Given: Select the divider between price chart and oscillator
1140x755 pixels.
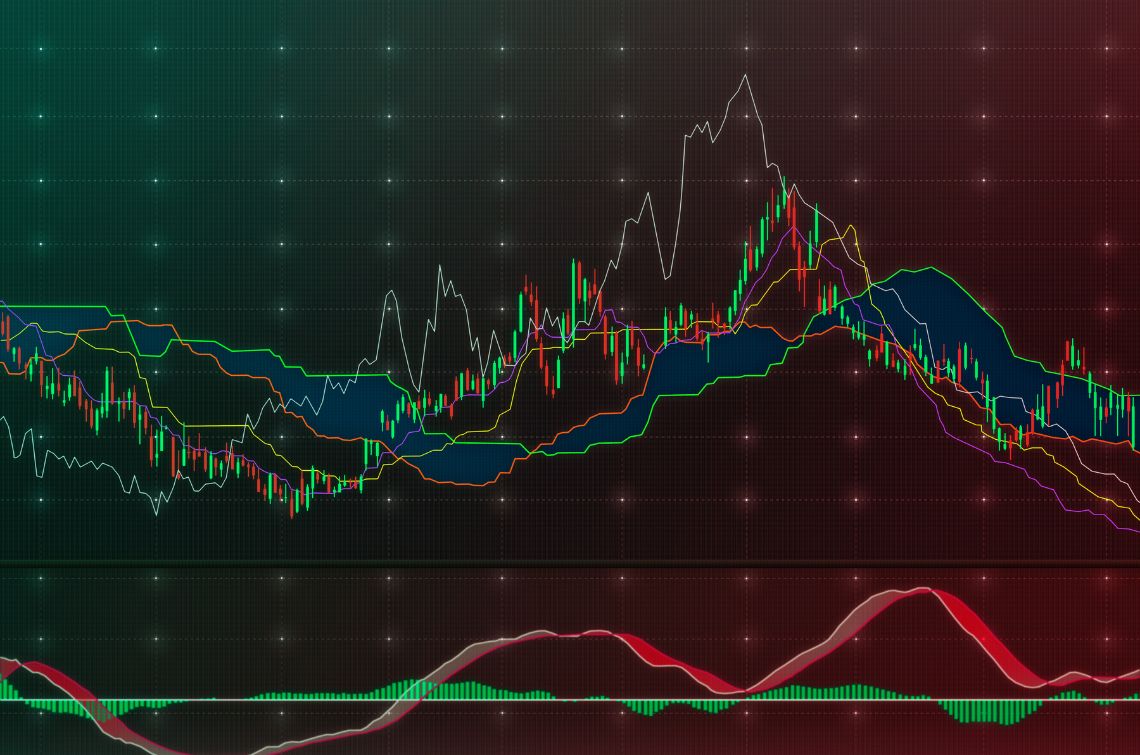Looking at the screenshot, I should pos(570,565).
